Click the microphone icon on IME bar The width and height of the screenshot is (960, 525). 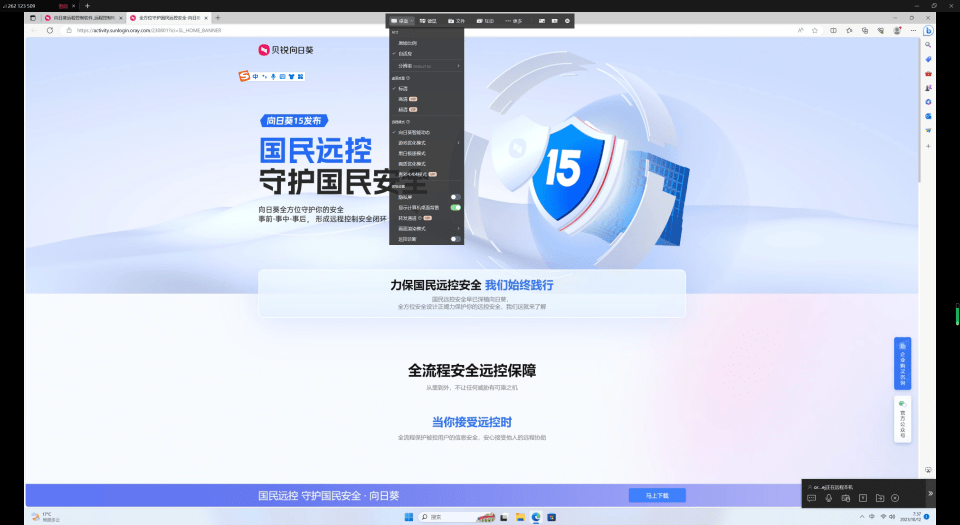pyautogui.click(x=273, y=76)
